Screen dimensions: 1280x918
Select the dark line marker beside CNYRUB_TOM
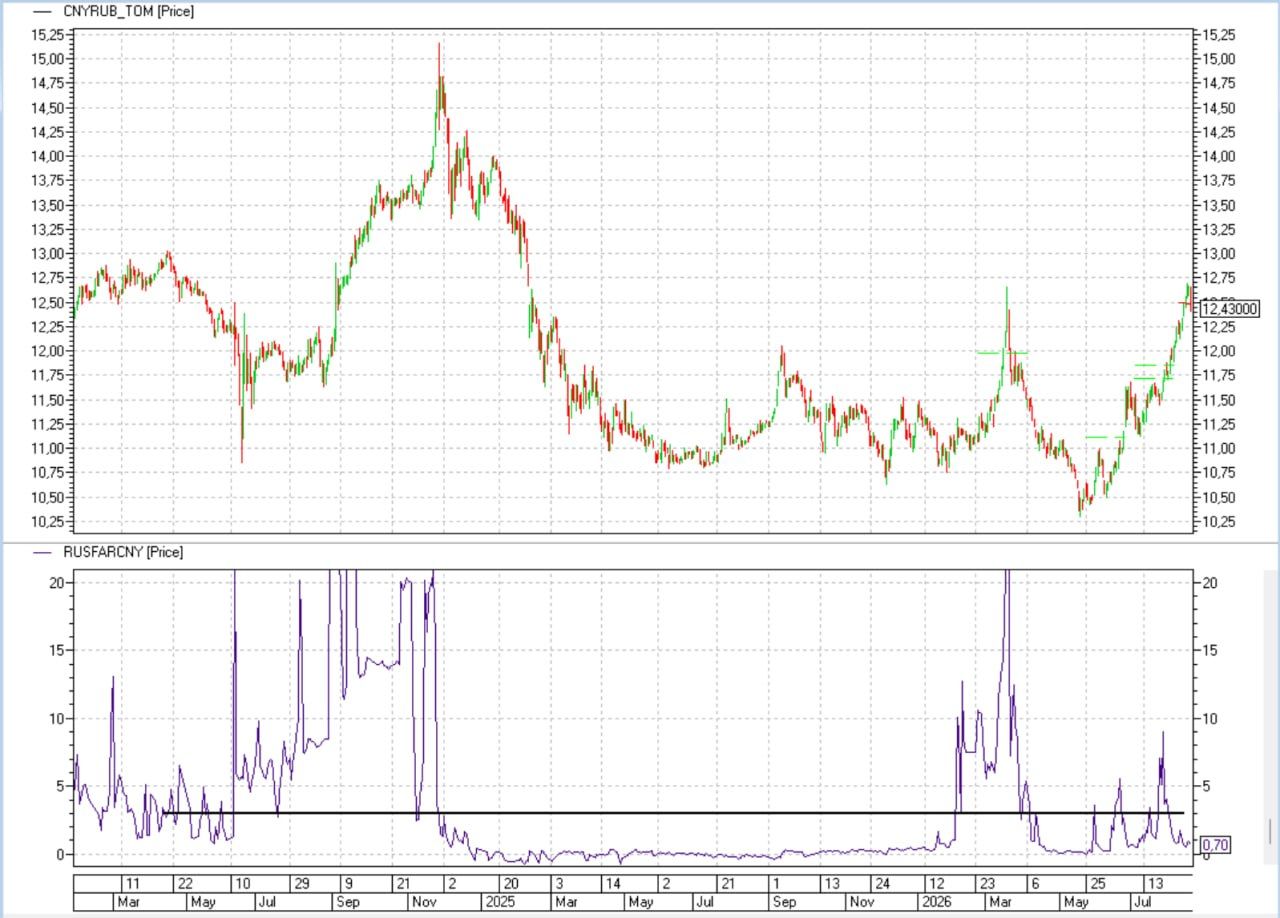pyautogui.click(x=43, y=12)
